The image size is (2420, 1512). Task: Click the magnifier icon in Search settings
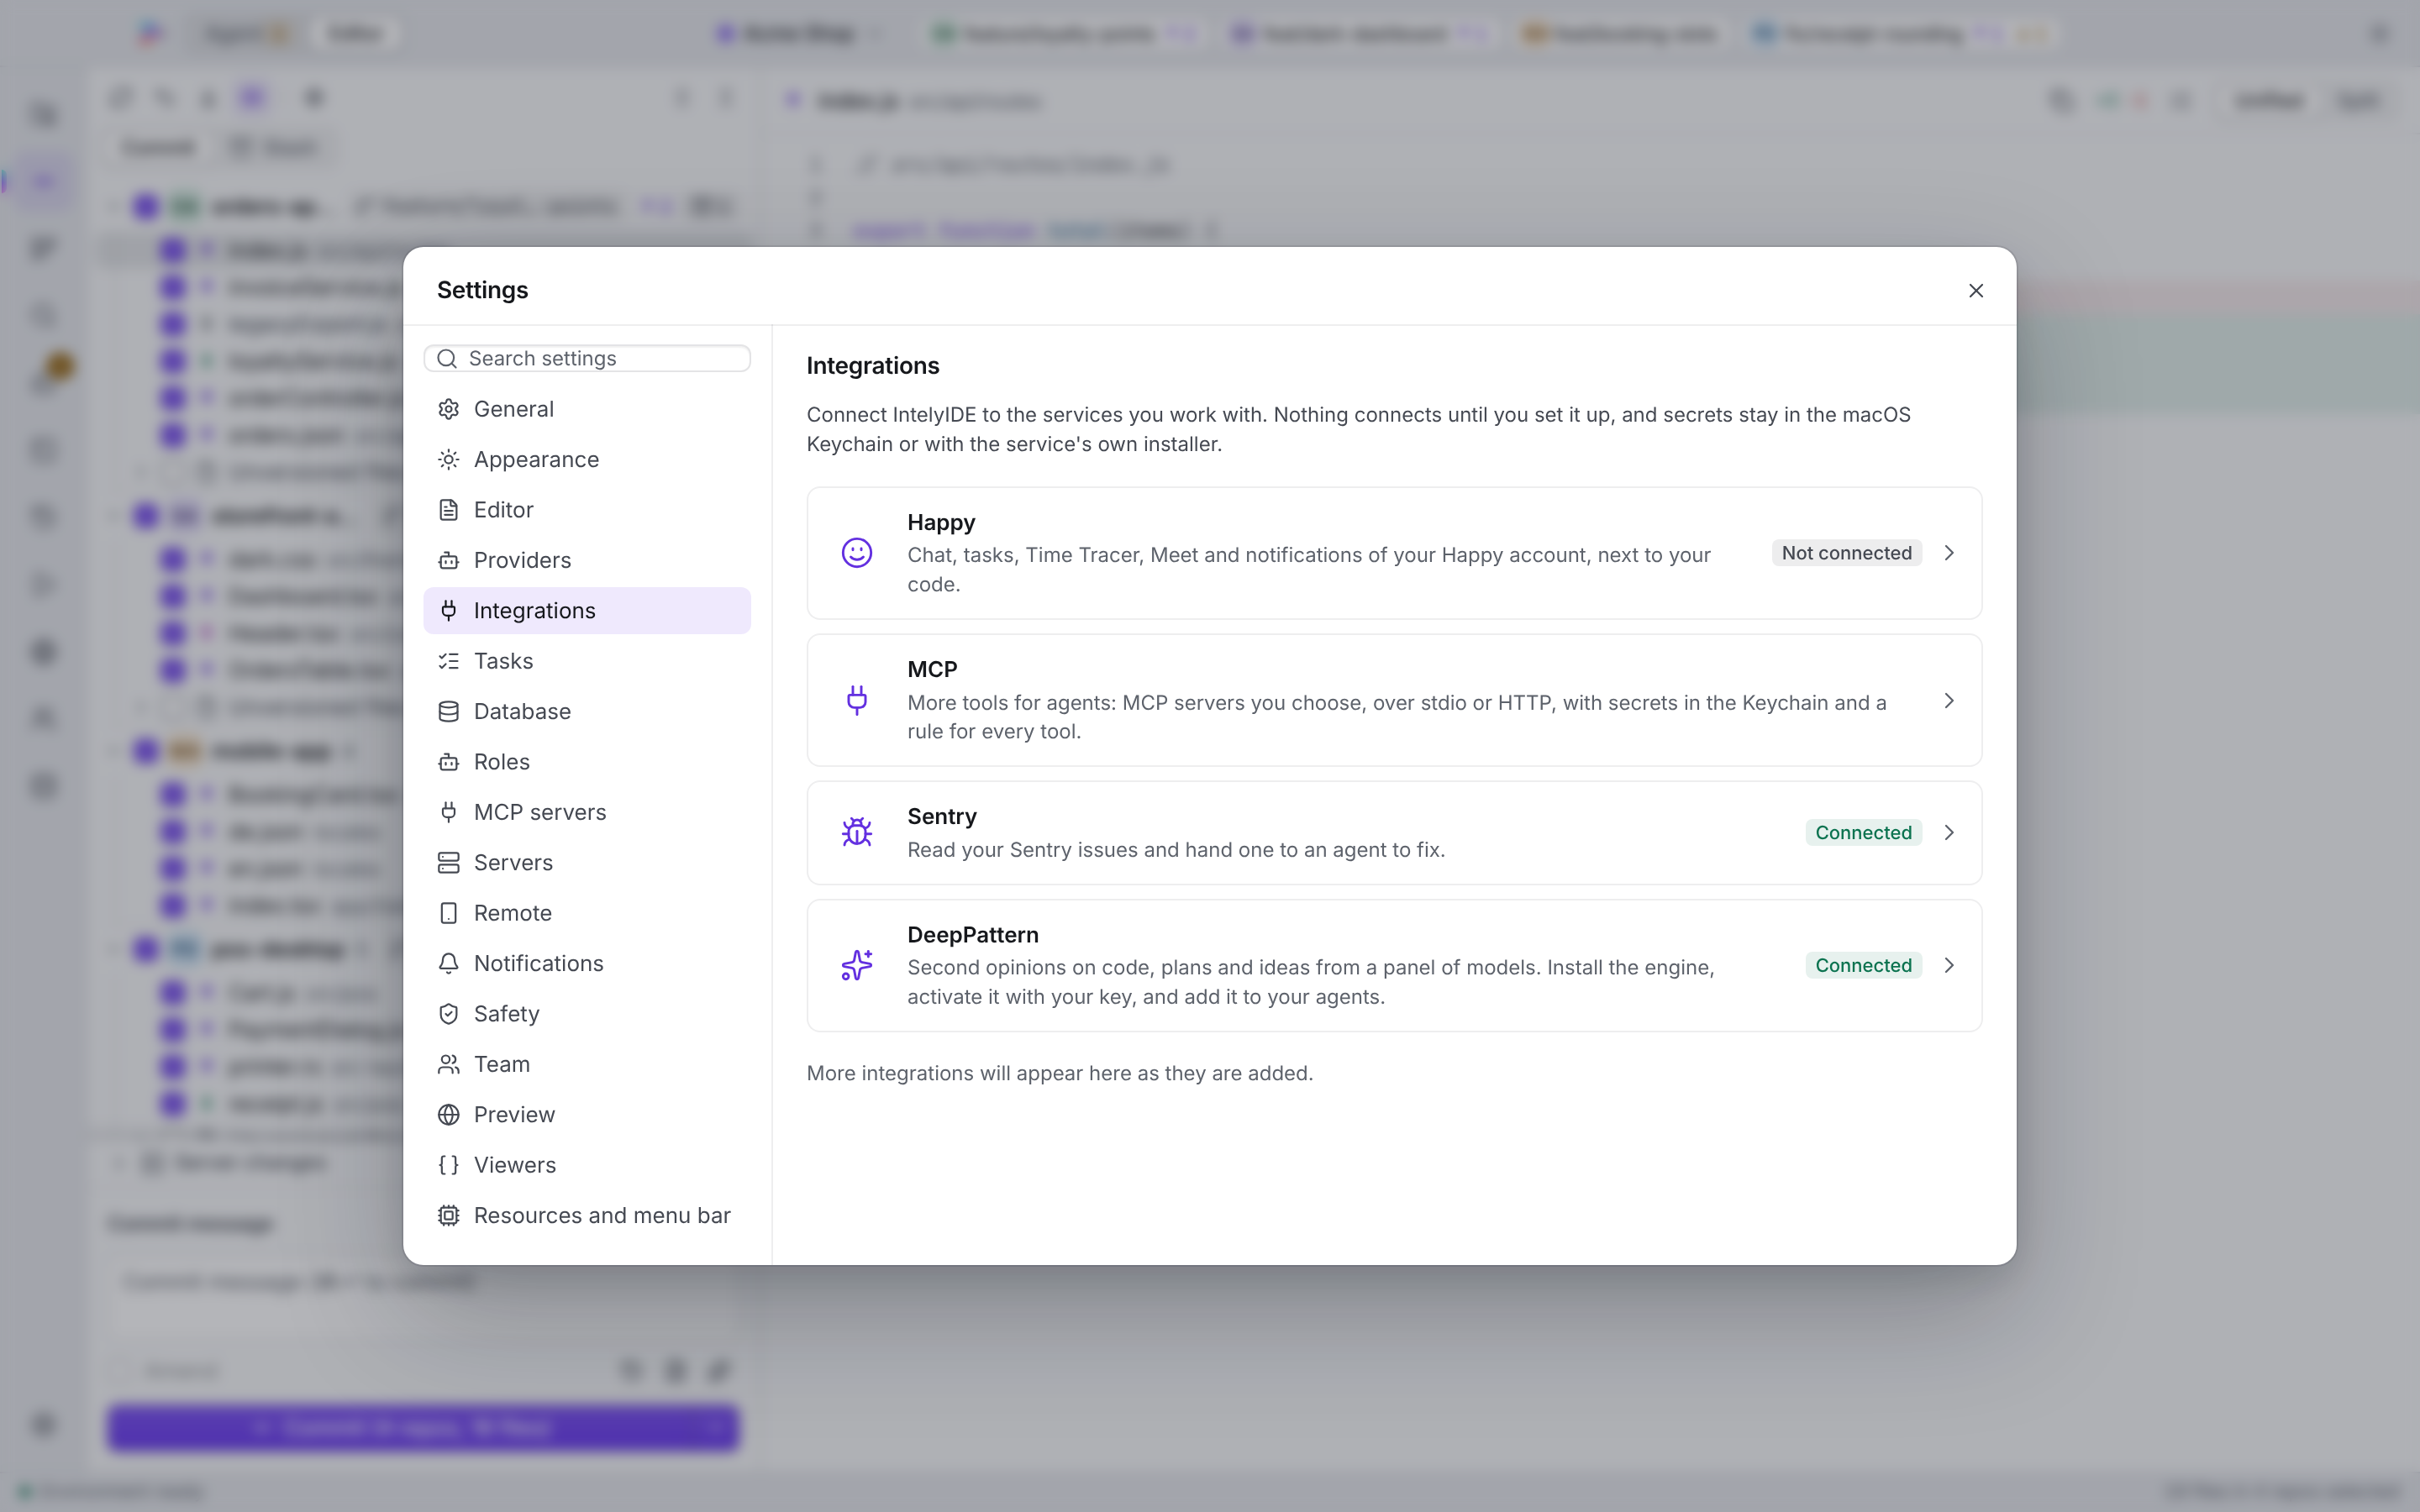(x=447, y=358)
